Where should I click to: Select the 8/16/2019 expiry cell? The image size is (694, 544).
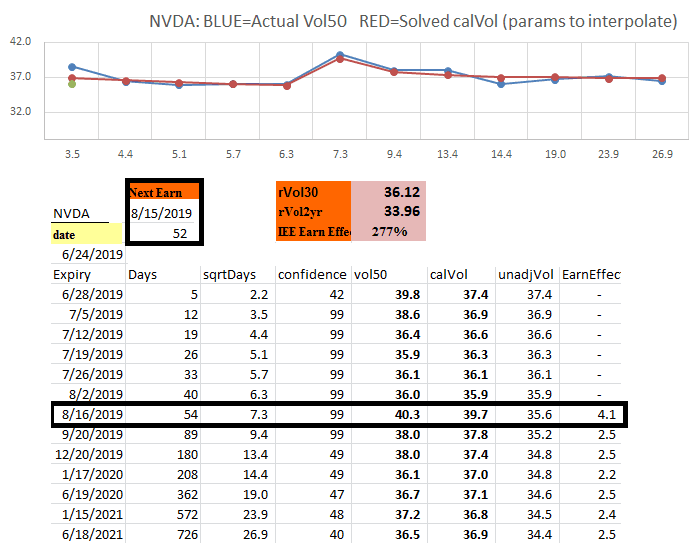point(90,414)
